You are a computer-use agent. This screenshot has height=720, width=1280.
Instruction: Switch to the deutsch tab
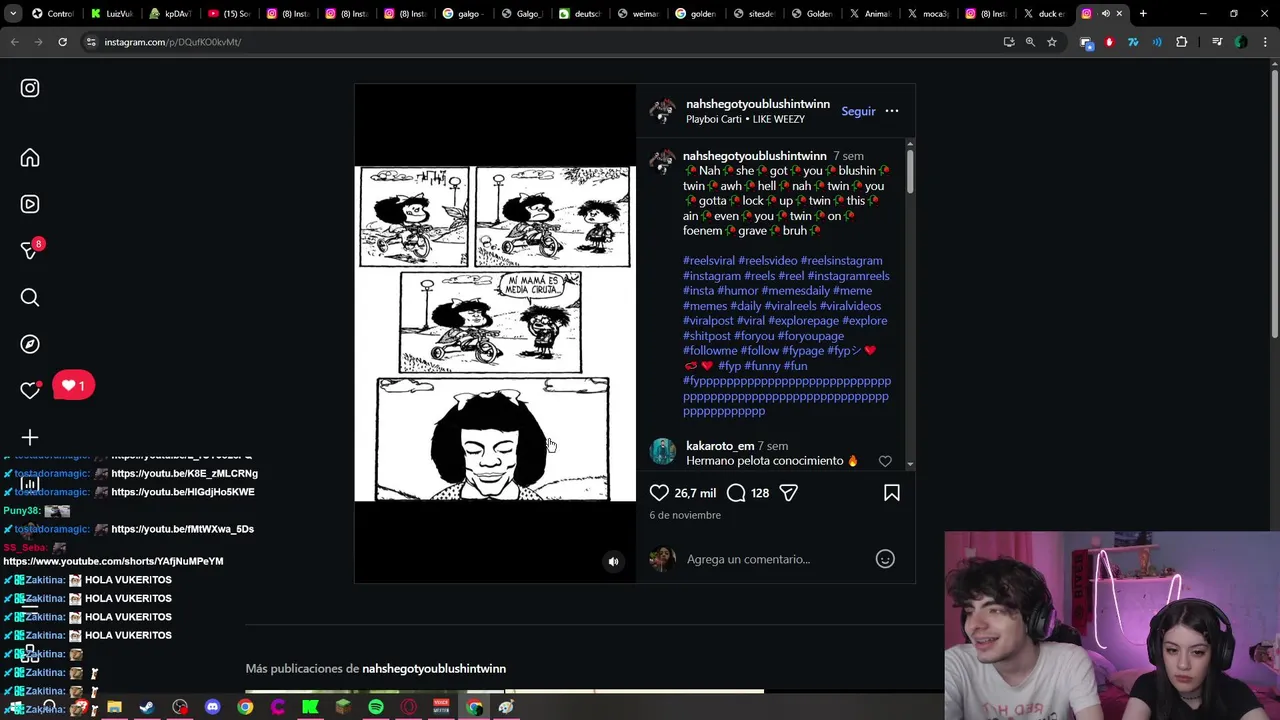point(580,14)
